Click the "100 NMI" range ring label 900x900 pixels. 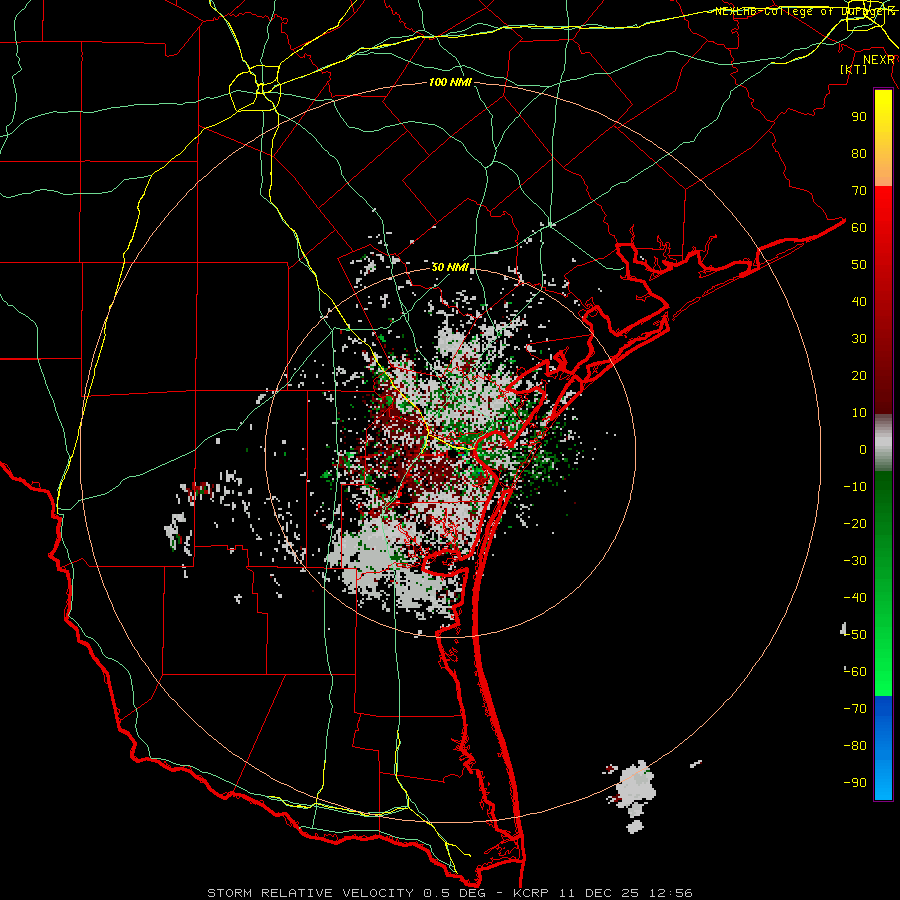coord(450,83)
